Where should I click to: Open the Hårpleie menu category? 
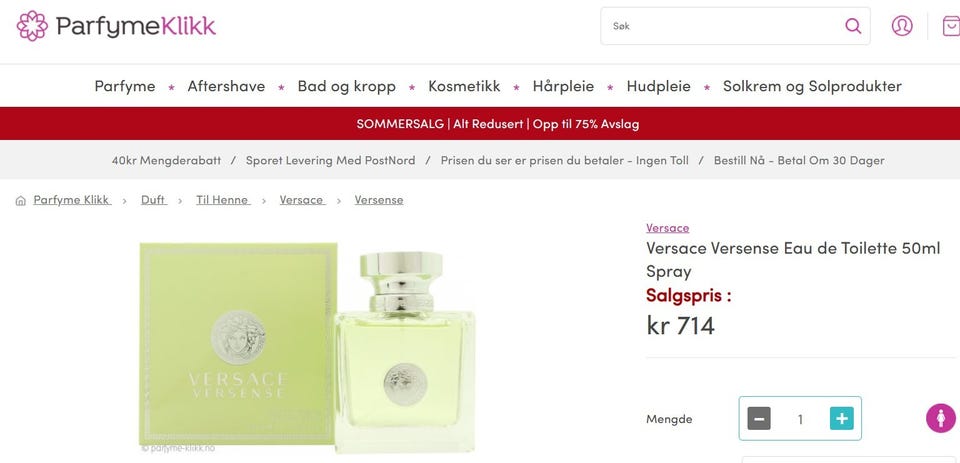point(563,86)
